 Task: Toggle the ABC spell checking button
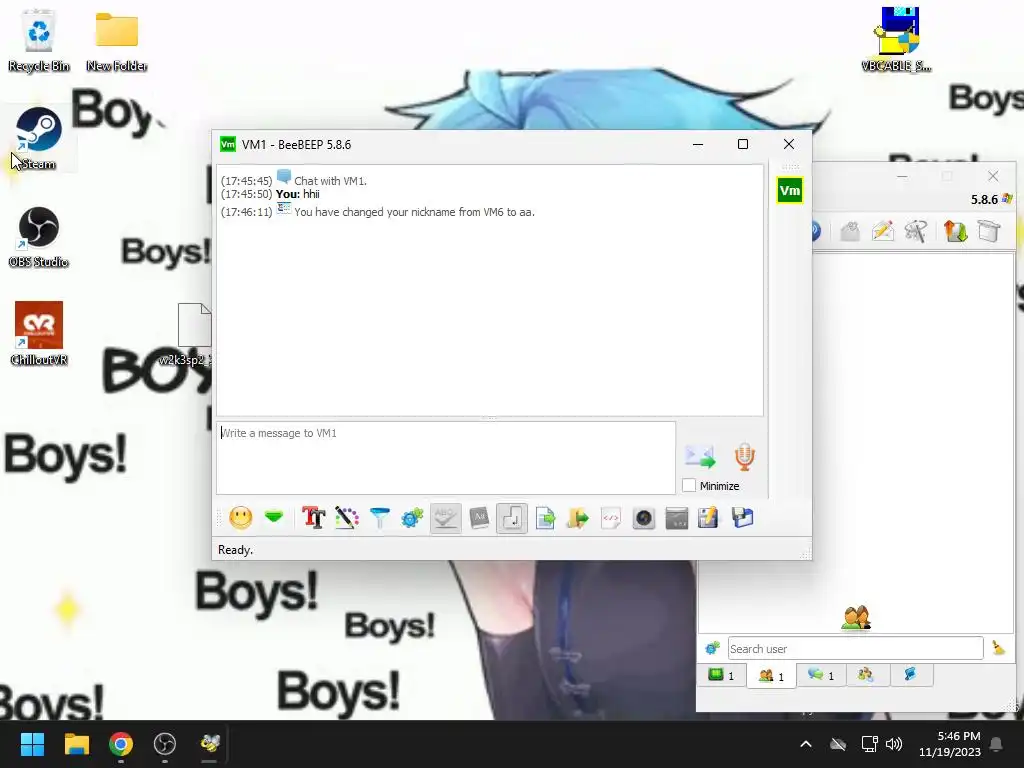coord(445,518)
